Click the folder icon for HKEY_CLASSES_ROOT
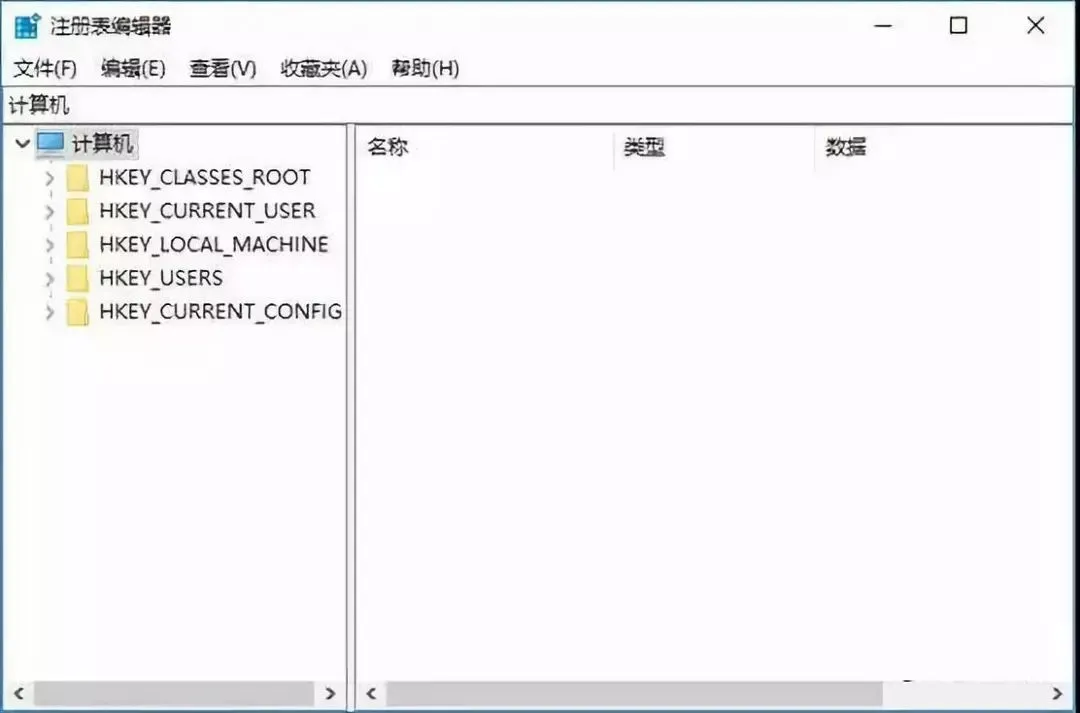1080x713 pixels. pos(77,177)
